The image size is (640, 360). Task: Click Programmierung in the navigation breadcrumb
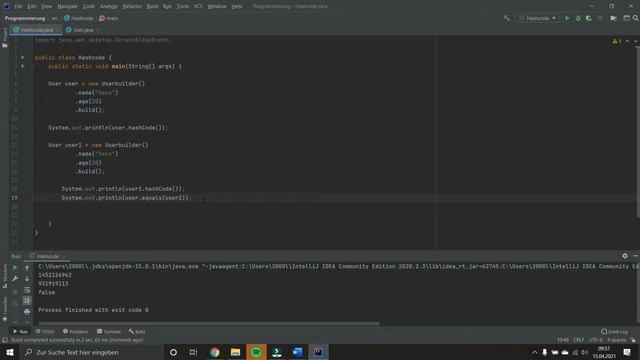pyautogui.click(x=25, y=18)
